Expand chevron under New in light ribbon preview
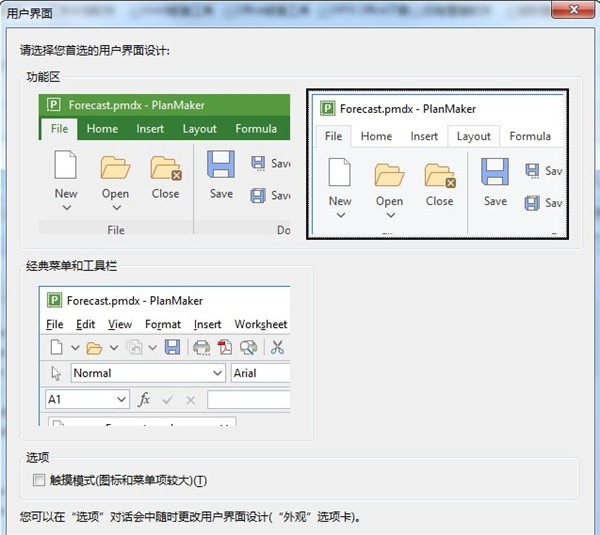 tap(341, 215)
